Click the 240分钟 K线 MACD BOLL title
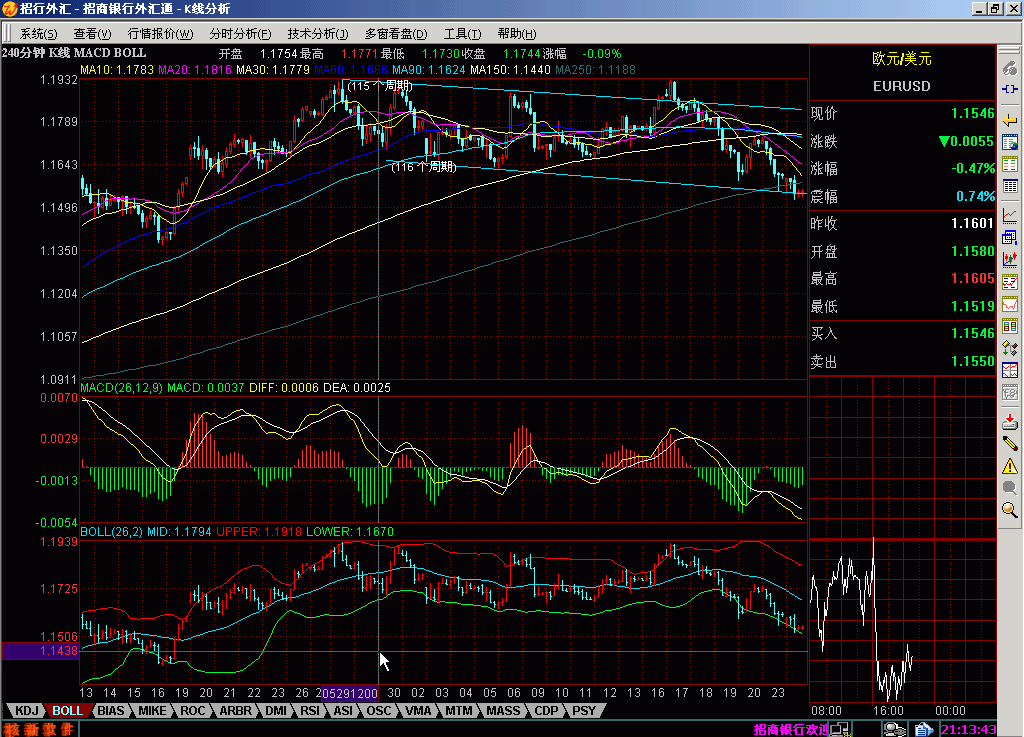 click(74, 54)
